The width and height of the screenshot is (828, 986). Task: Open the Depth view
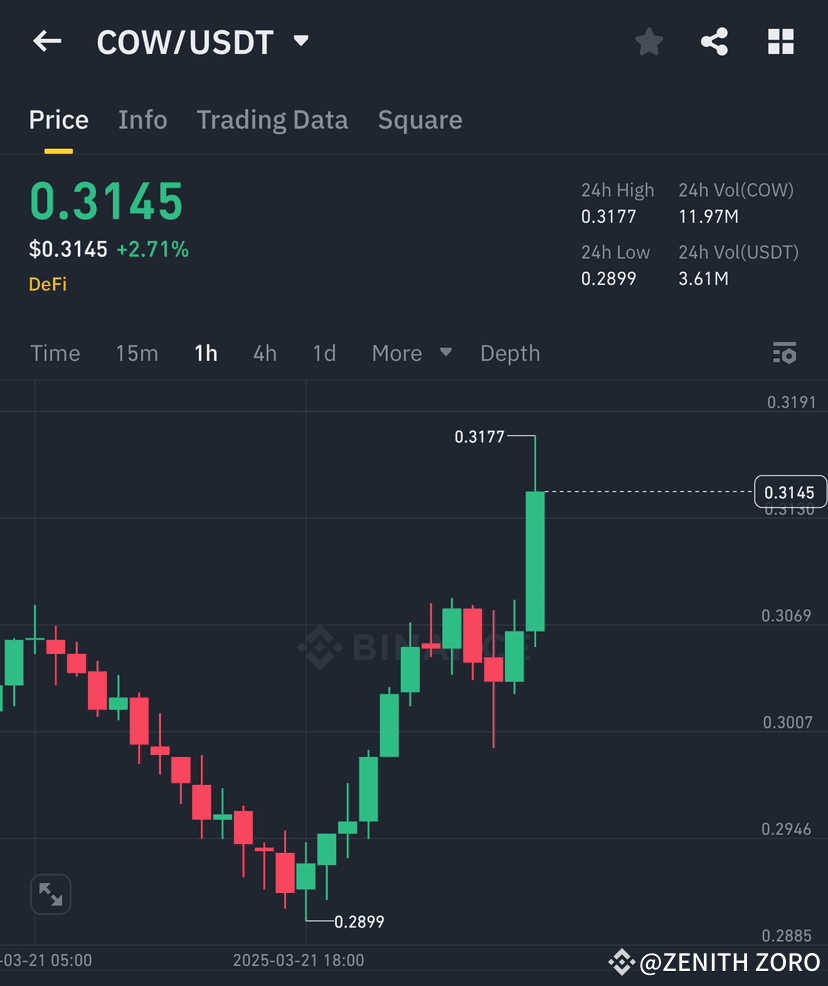point(510,353)
